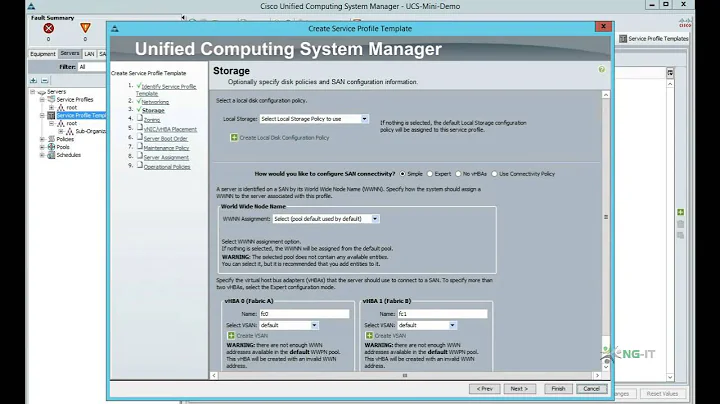Click the organization icon of root under Service Profiles
Screen dimensions: 720x404
[61, 107]
